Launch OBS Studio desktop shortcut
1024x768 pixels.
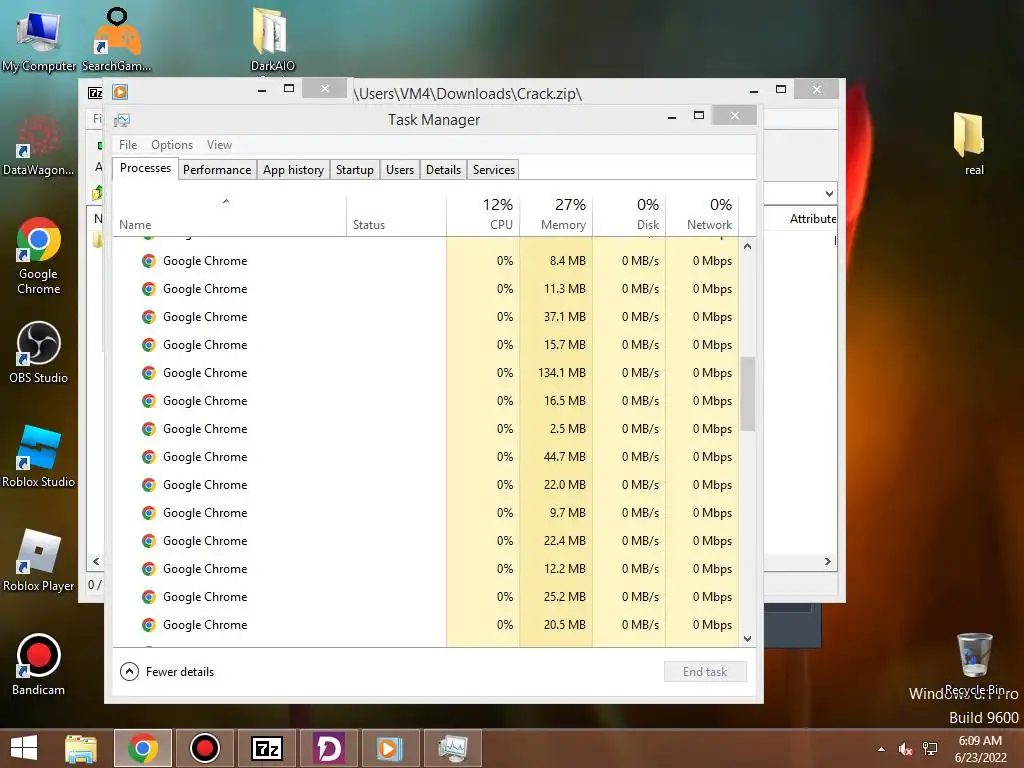coord(39,353)
